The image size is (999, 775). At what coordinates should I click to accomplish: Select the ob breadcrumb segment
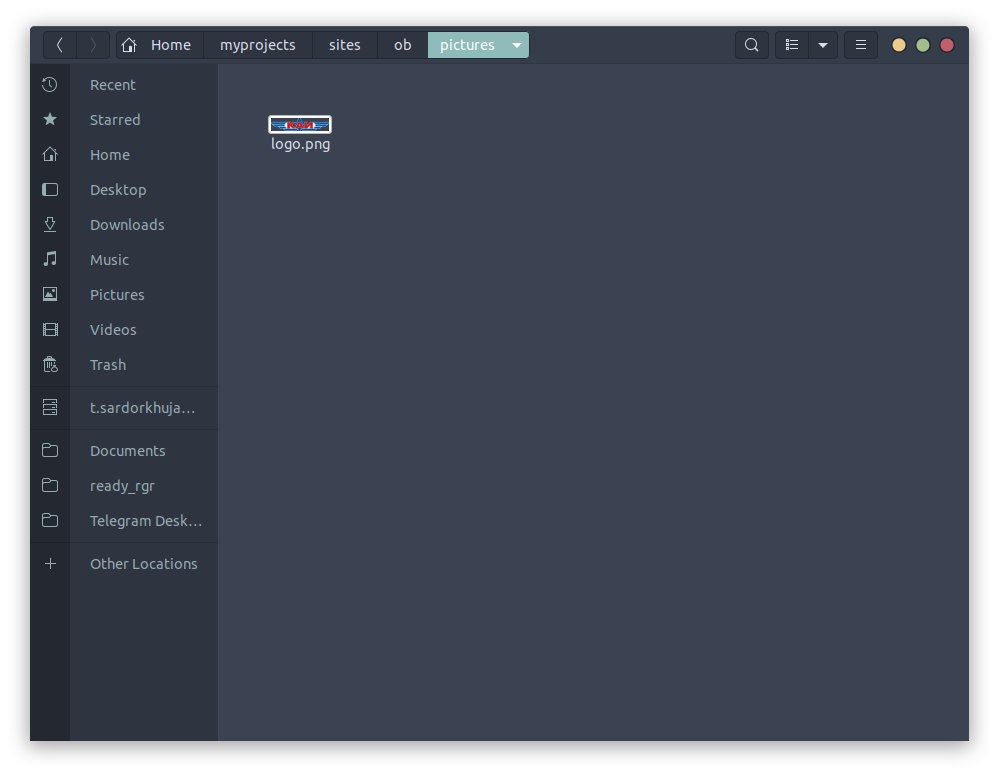coord(402,45)
